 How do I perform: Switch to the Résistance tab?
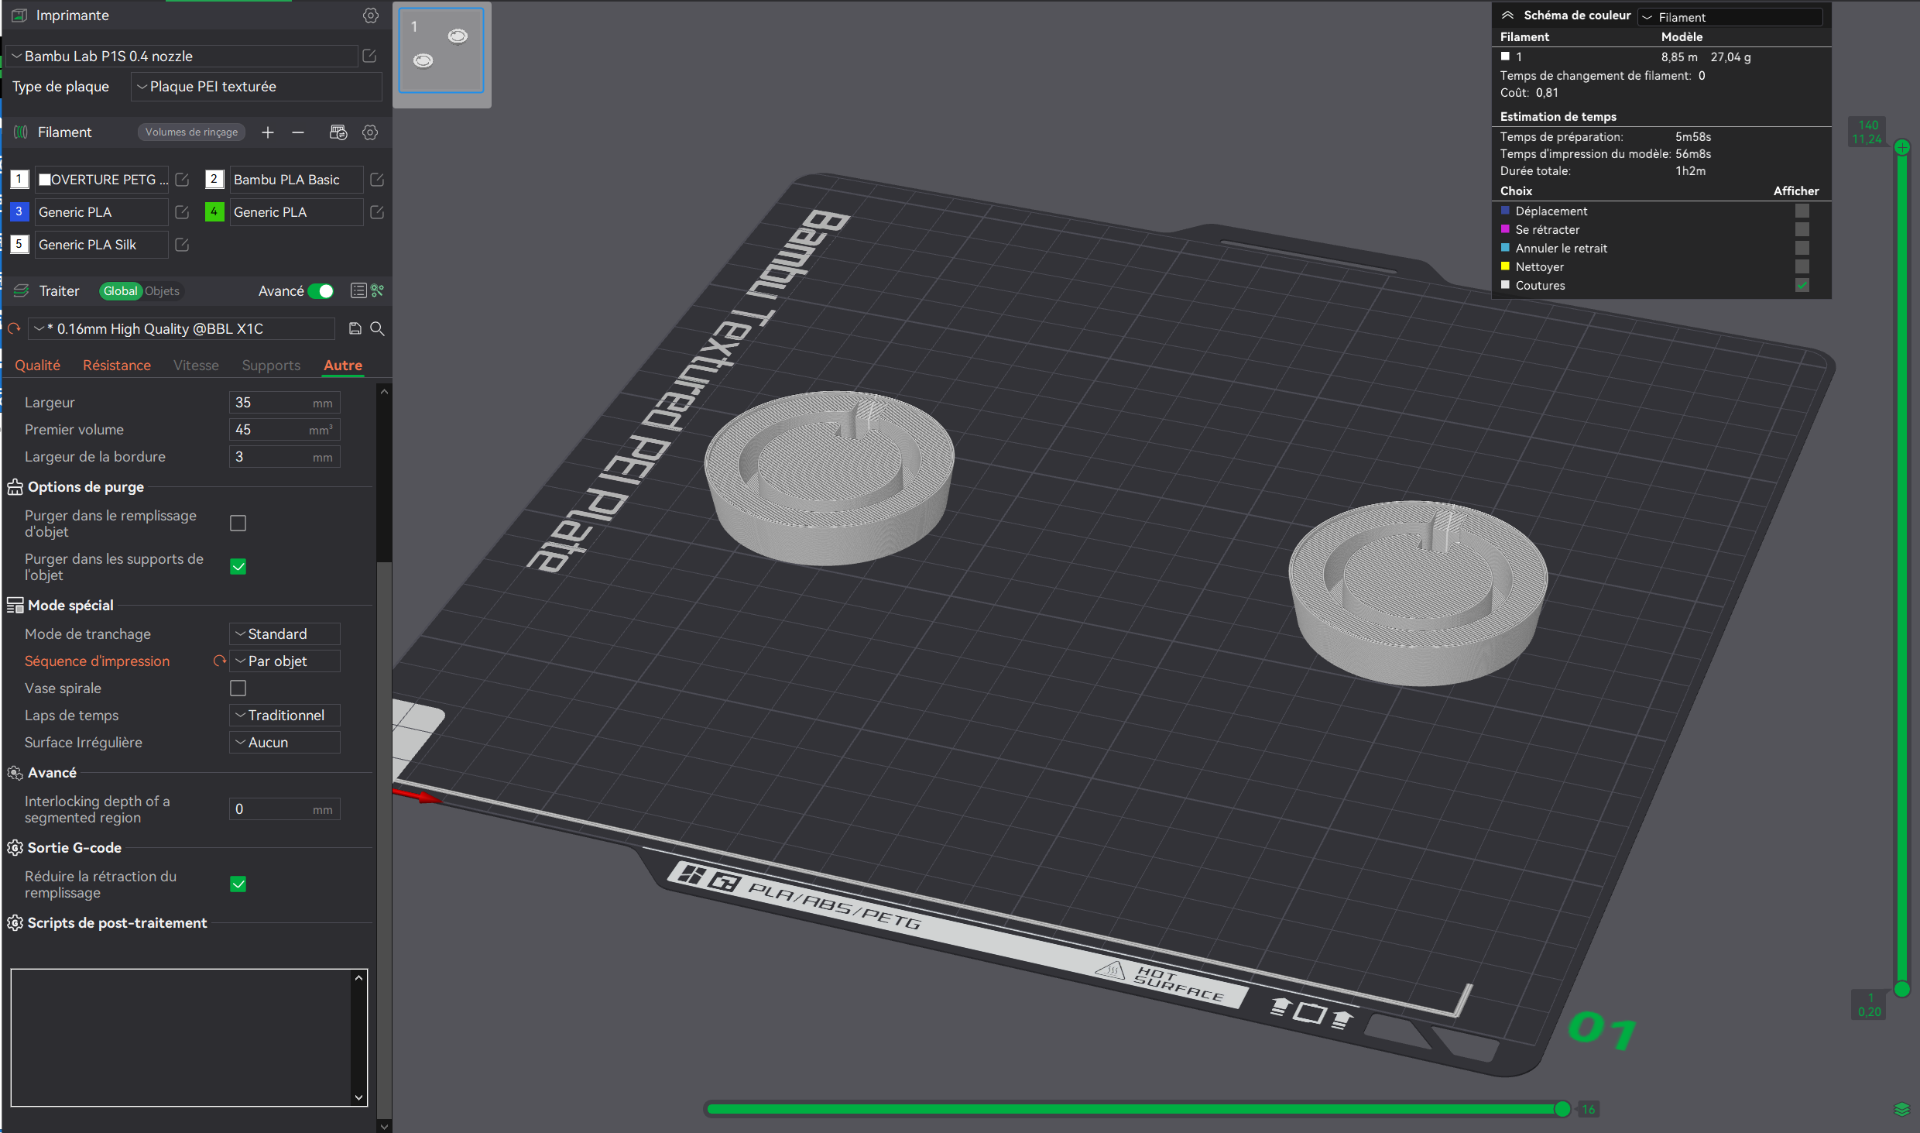(117, 365)
